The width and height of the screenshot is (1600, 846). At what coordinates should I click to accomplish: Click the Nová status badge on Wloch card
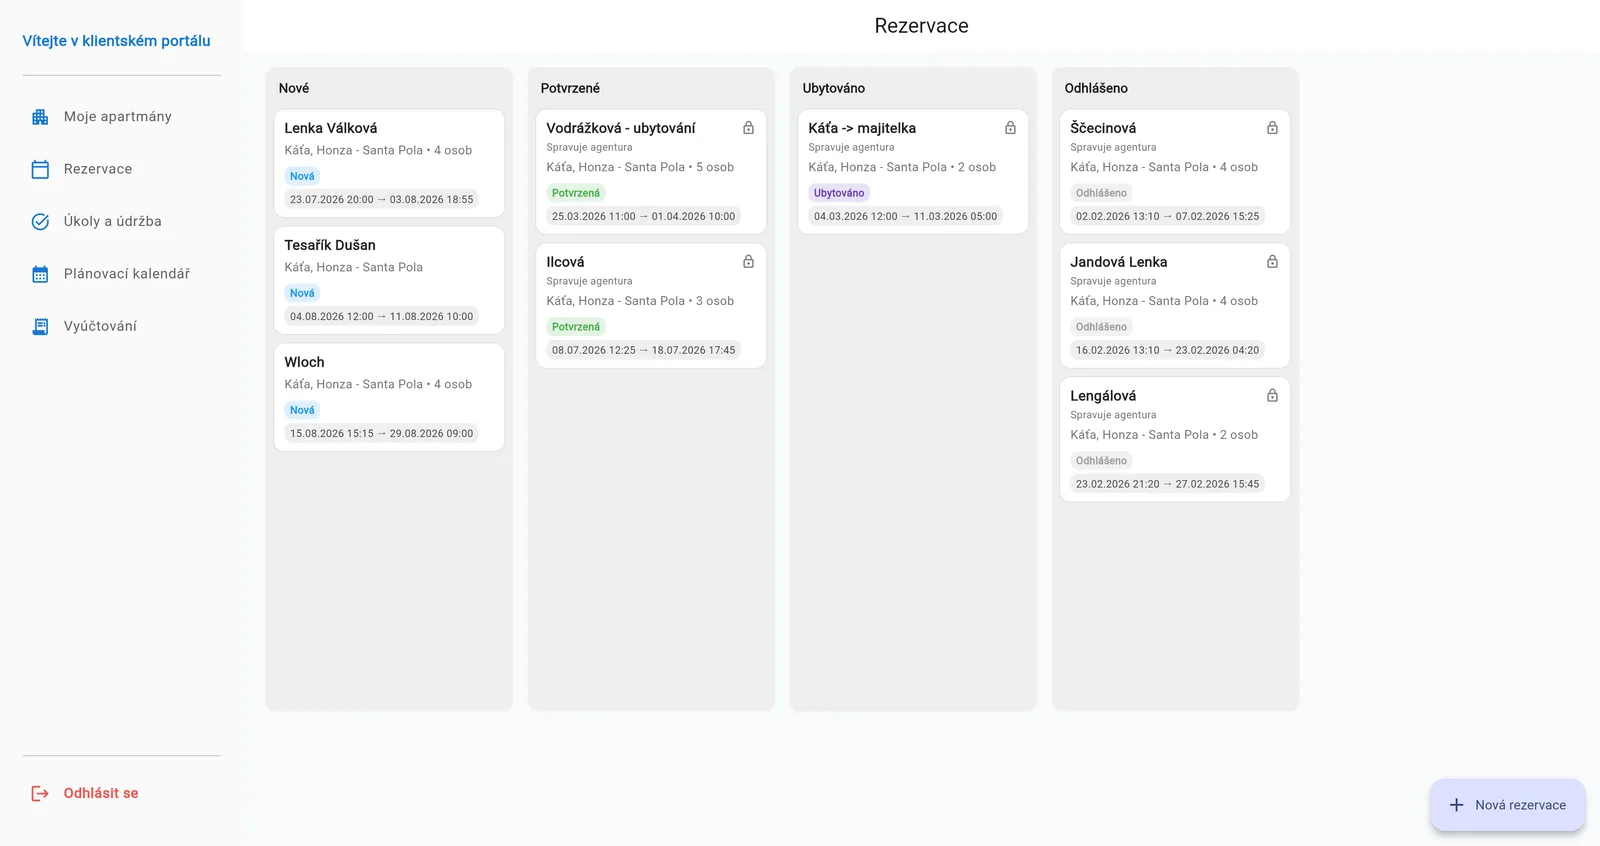click(x=302, y=410)
